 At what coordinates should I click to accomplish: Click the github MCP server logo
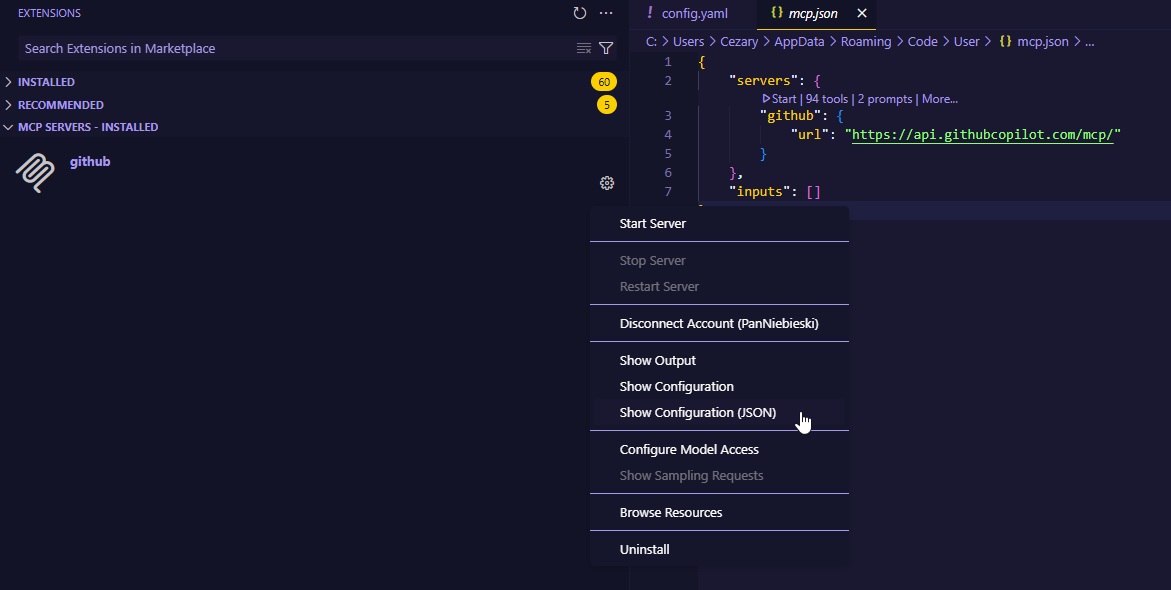tap(35, 173)
